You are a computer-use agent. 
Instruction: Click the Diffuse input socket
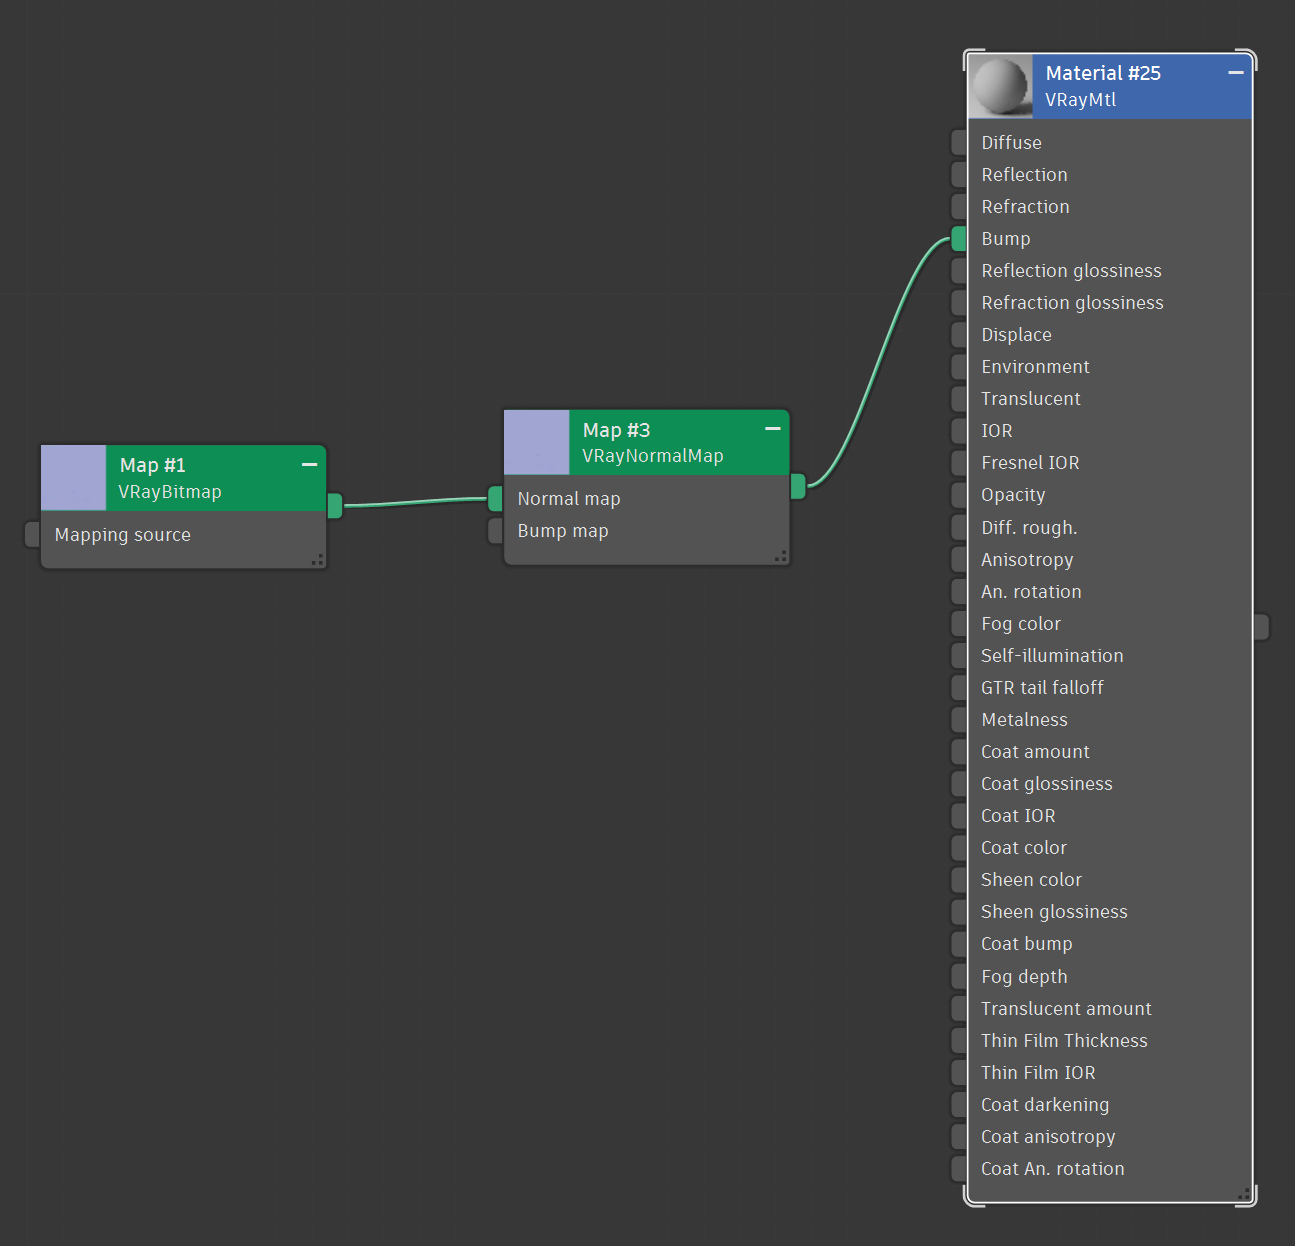pyautogui.click(x=959, y=143)
